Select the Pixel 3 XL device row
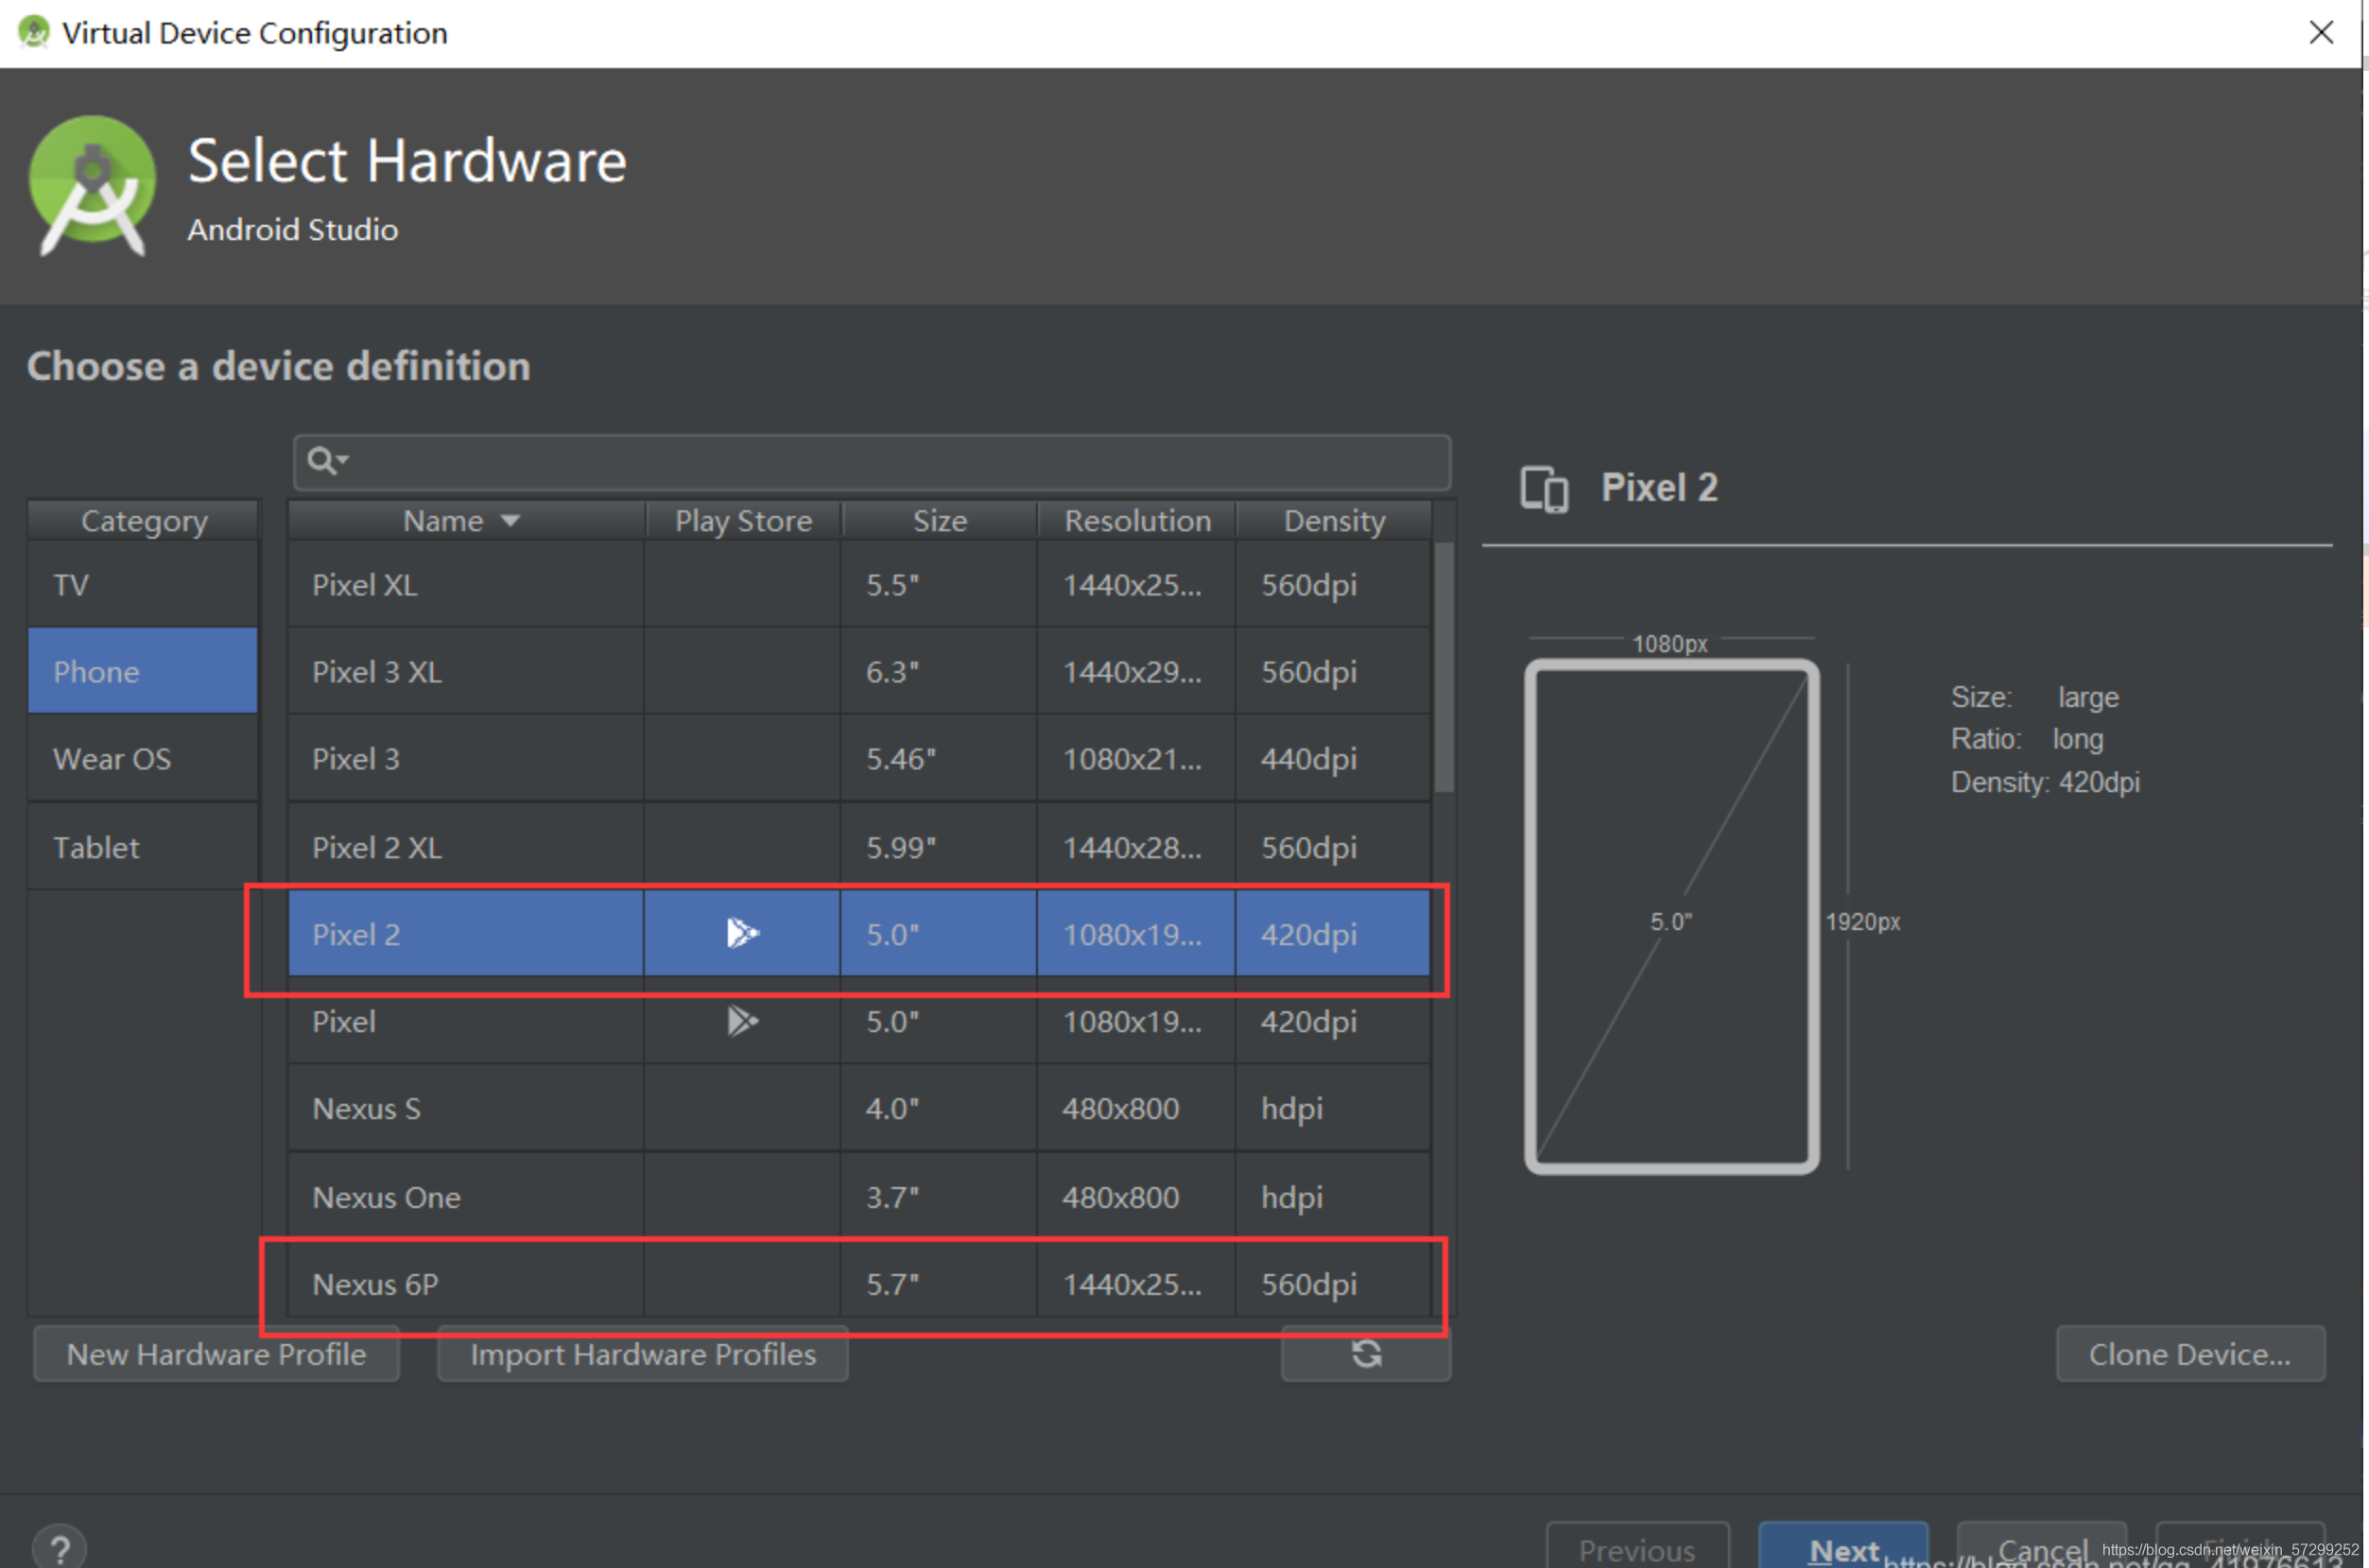 [x=860, y=671]
